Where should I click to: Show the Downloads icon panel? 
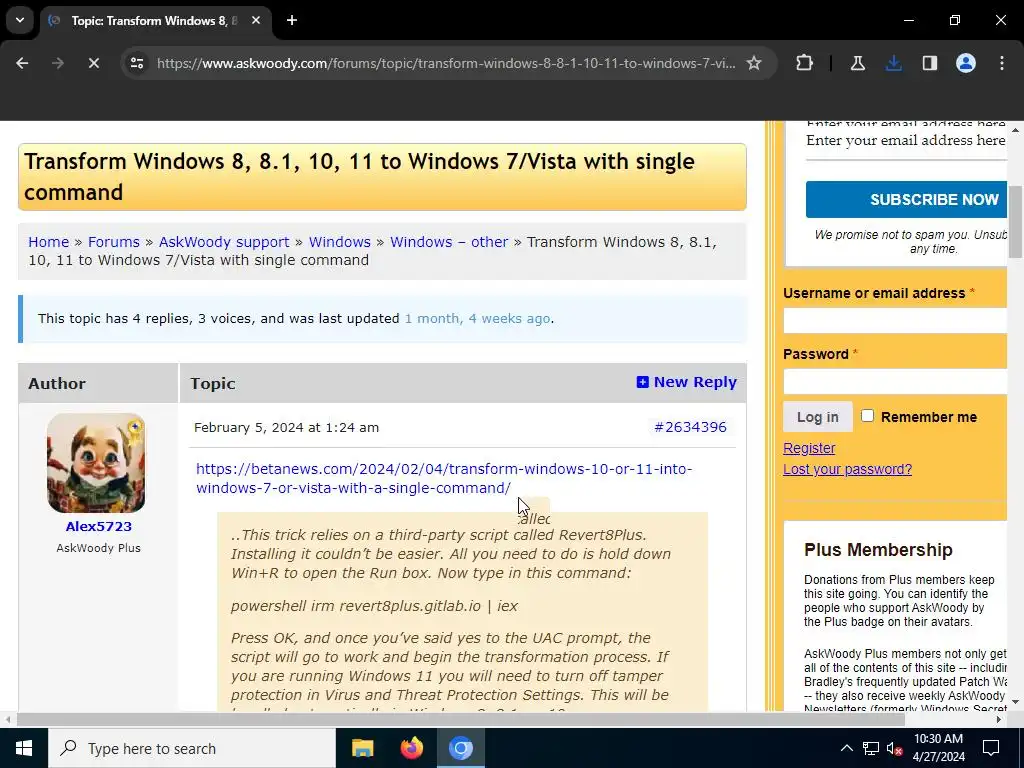coord(893,63)
